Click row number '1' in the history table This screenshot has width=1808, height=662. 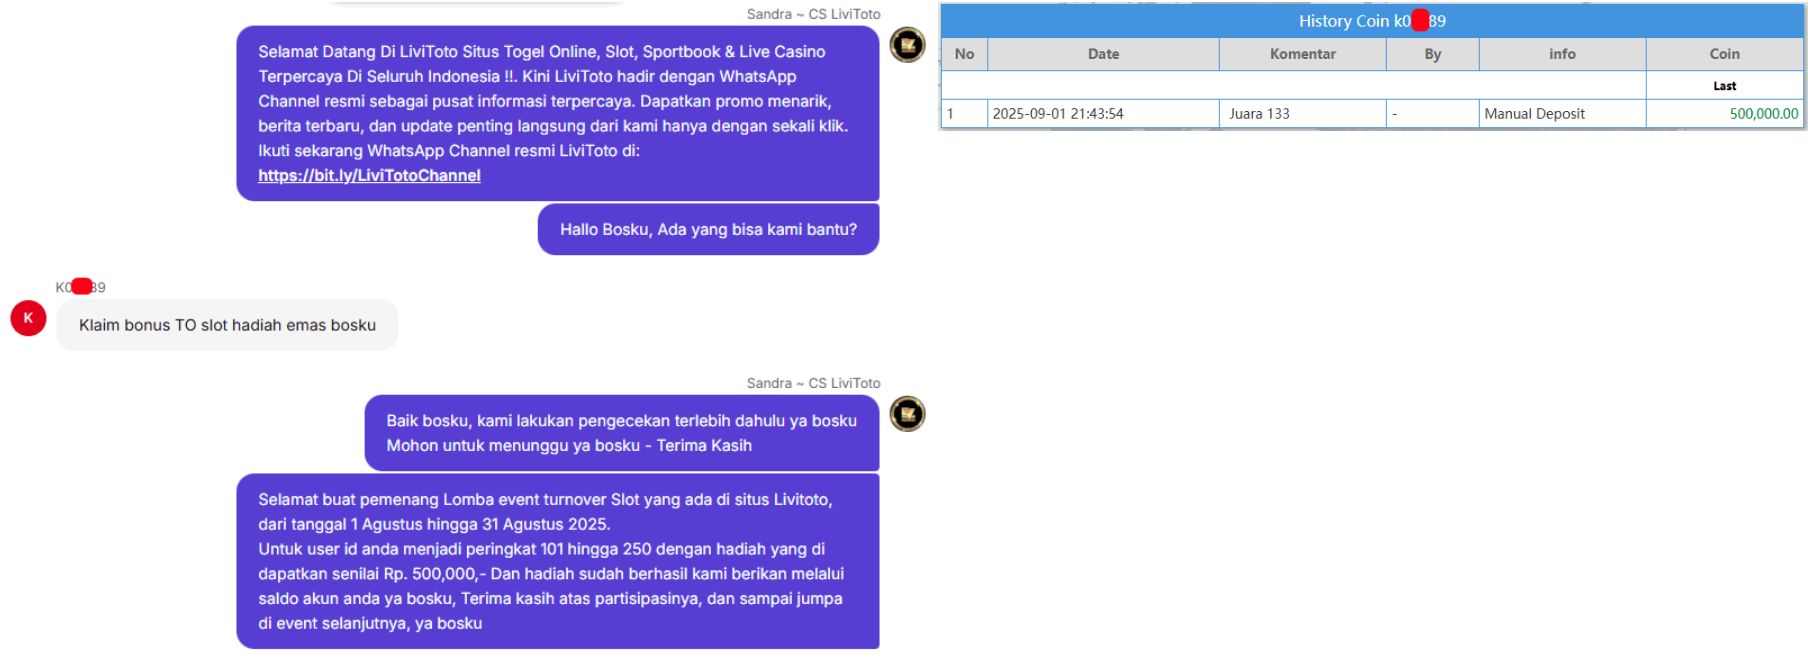click(x=964, y=114)
